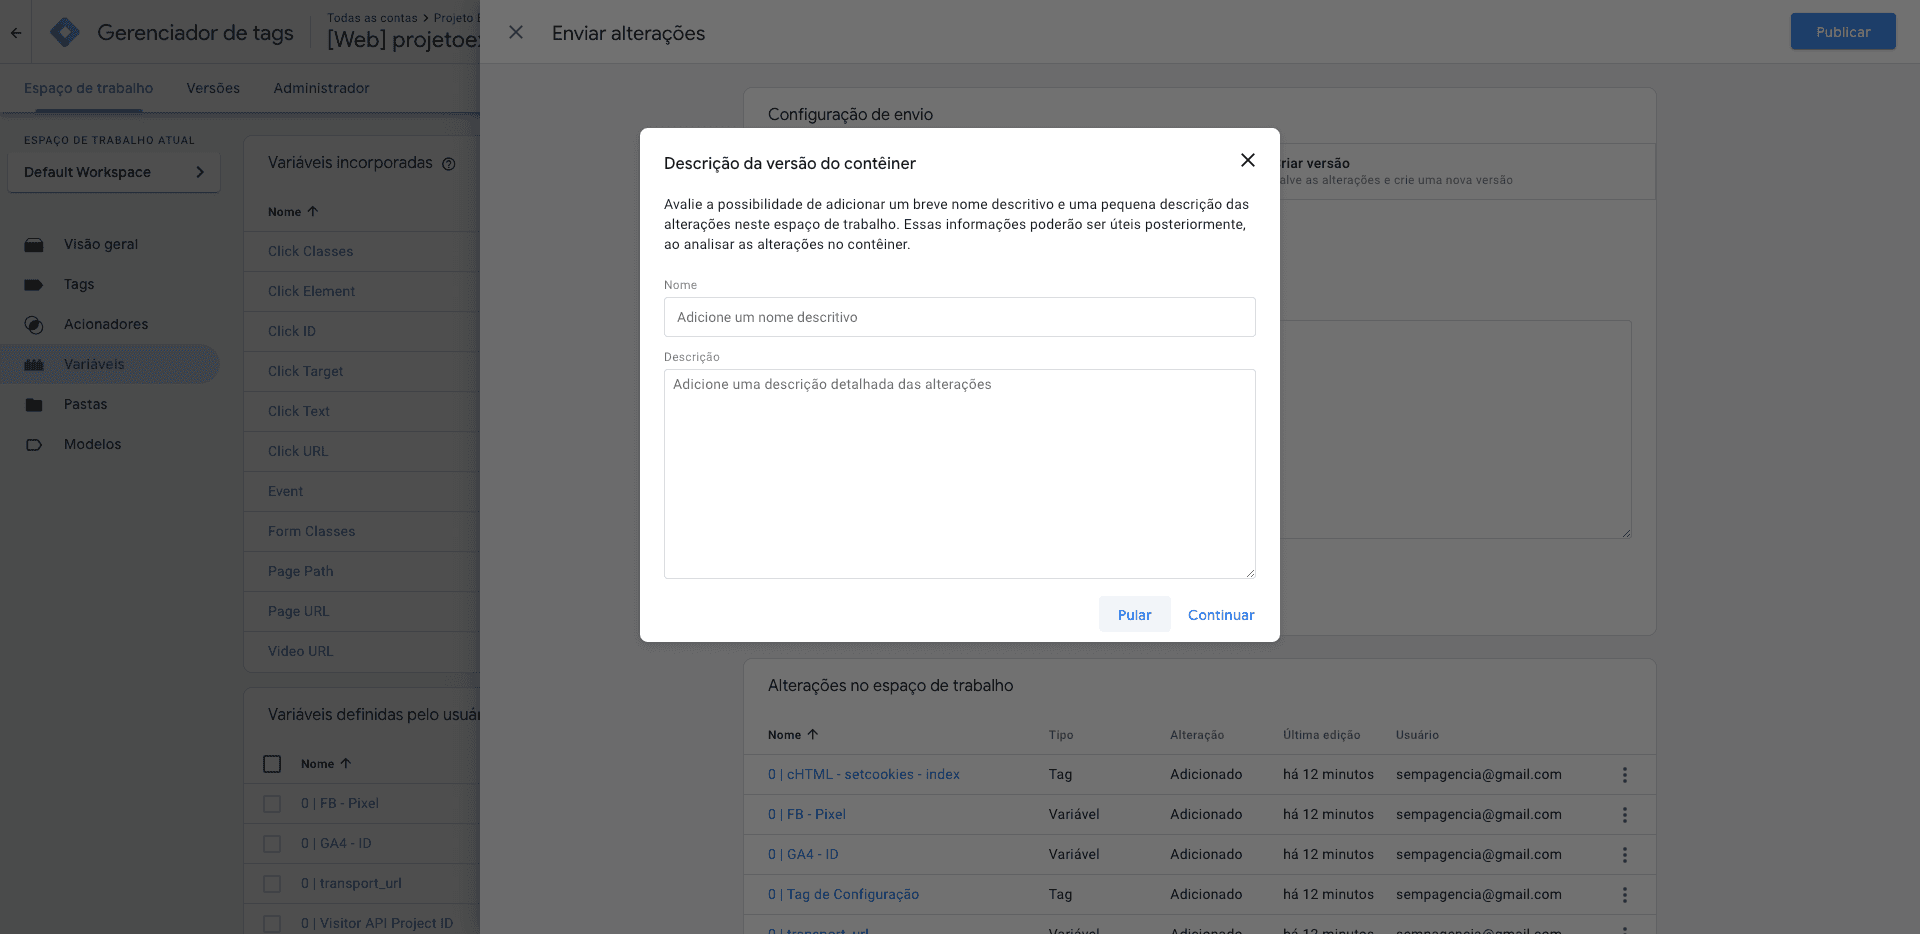This screenshot has width=1920, height=934.
Task: Check the 0 | transport_url variable checkbox
Action: 272,884
